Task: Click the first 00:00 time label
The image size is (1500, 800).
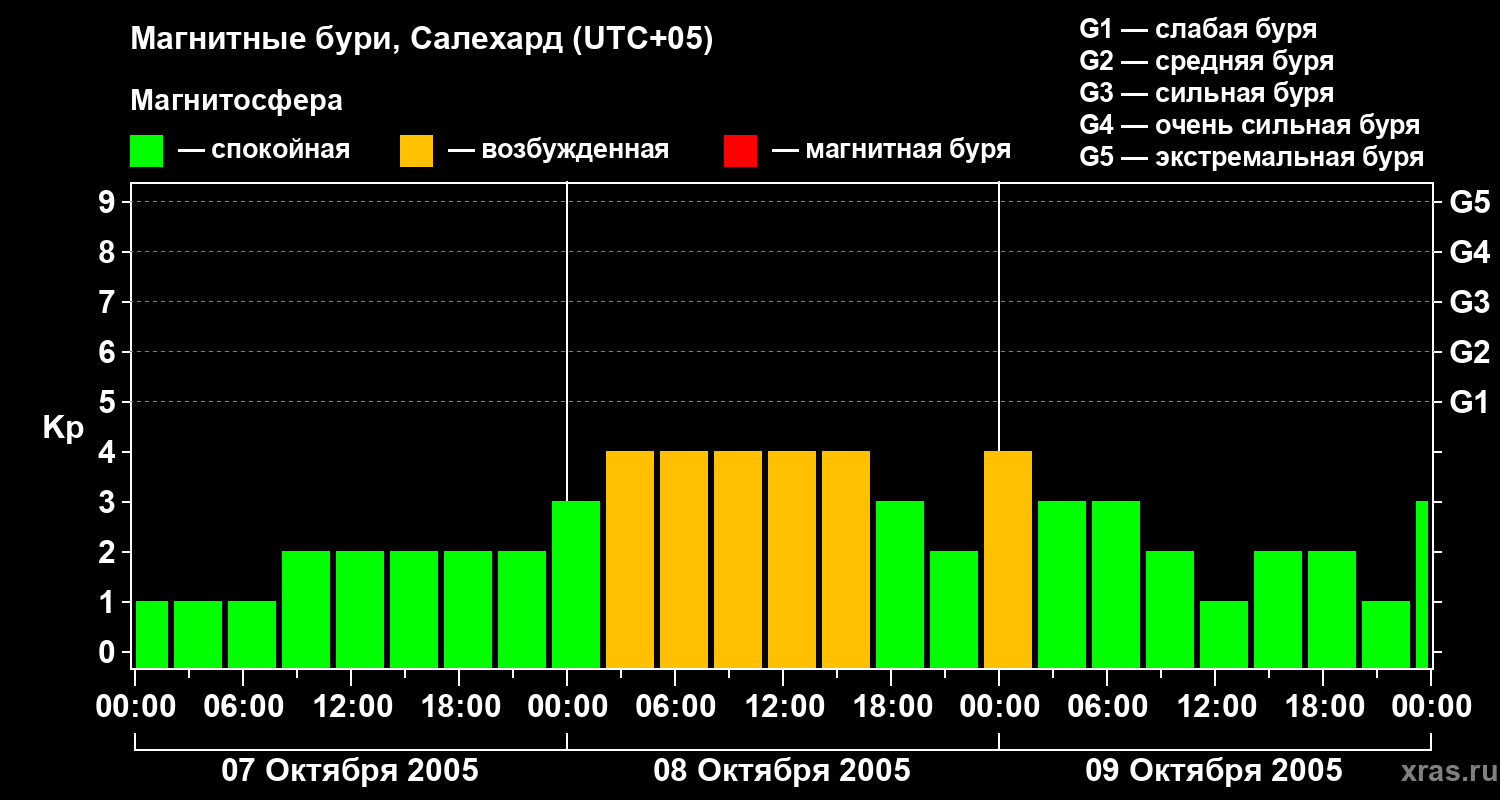Action: pos(135,707)
